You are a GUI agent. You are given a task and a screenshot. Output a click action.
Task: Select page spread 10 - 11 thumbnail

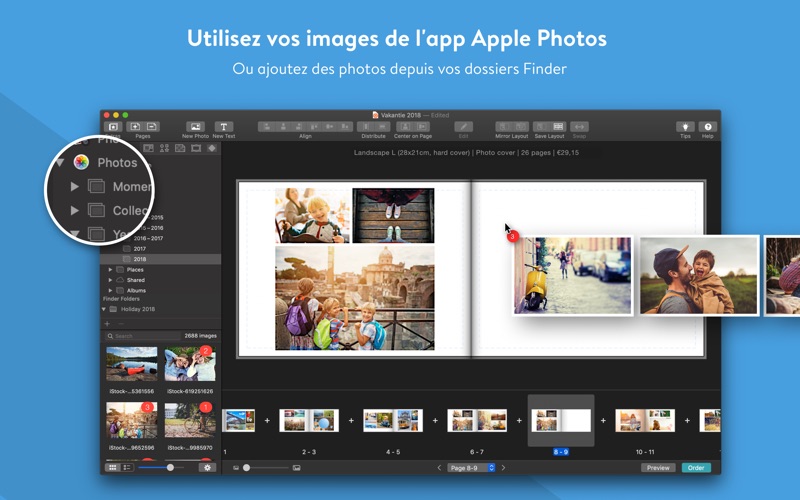645,420
